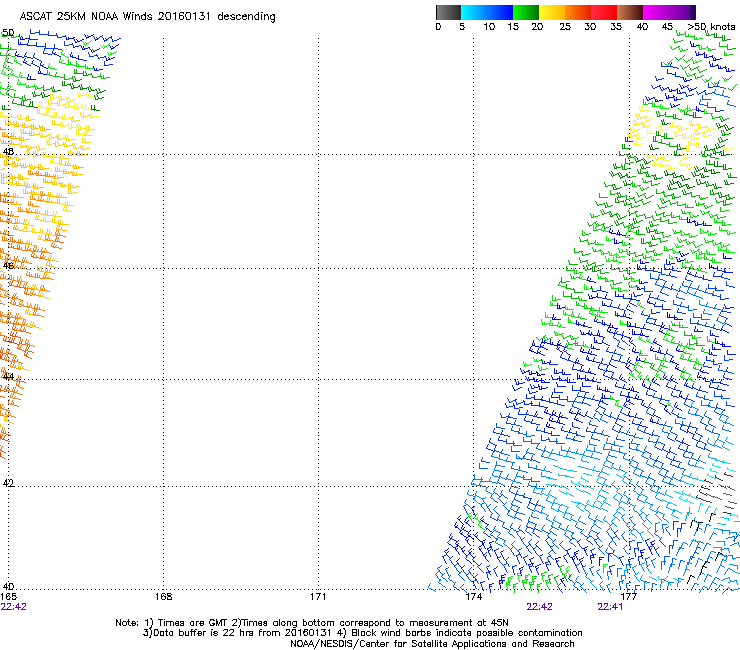Click the longitude label 174

click(473, 597)
